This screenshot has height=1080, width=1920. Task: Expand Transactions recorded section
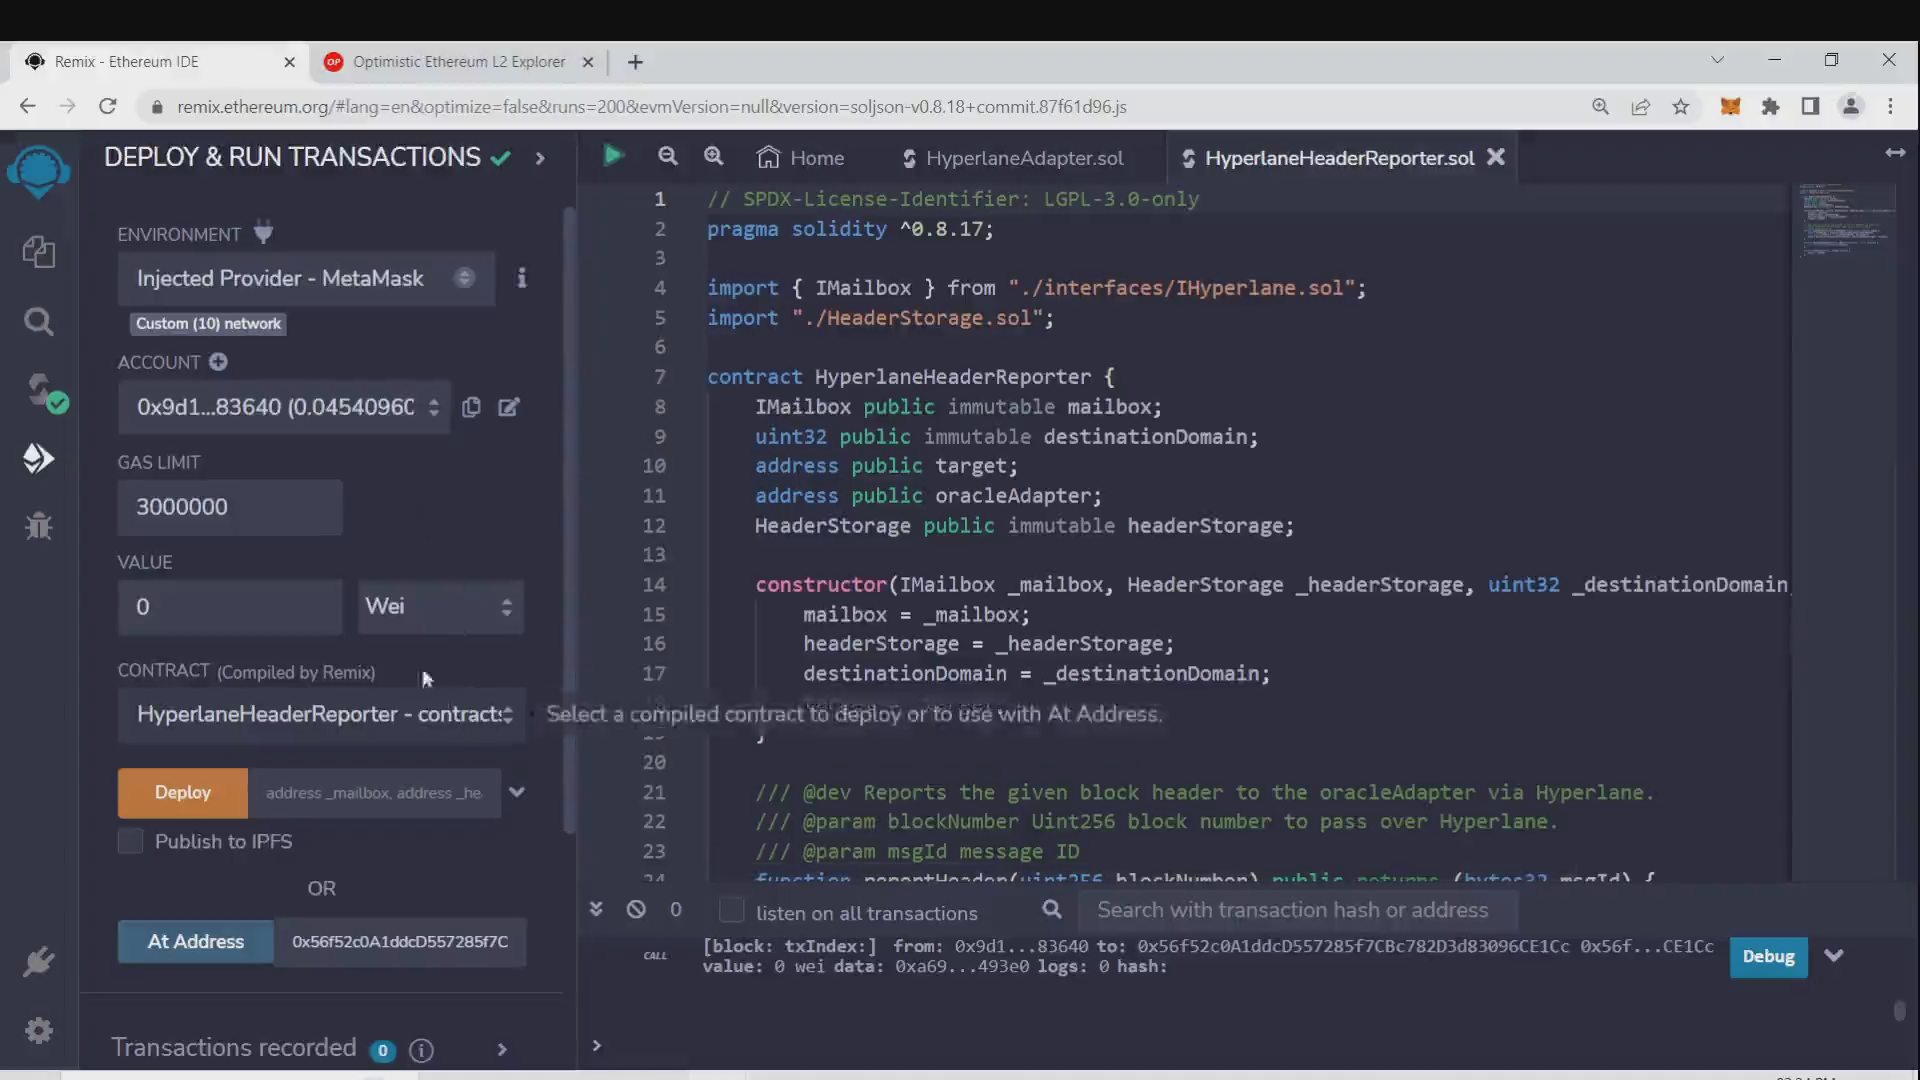(502, 1050)
